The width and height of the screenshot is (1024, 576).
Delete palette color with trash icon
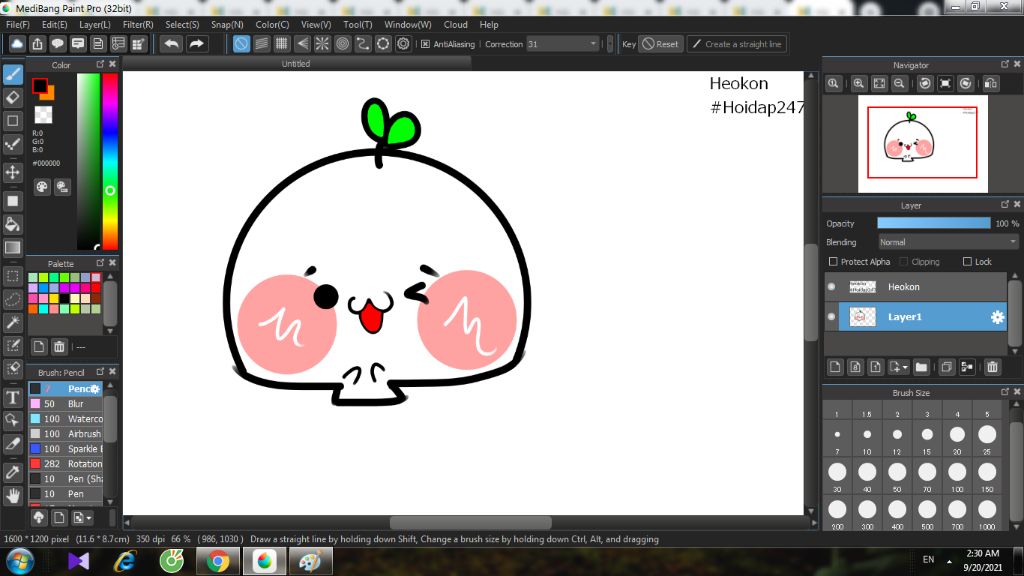coord(59,346)
